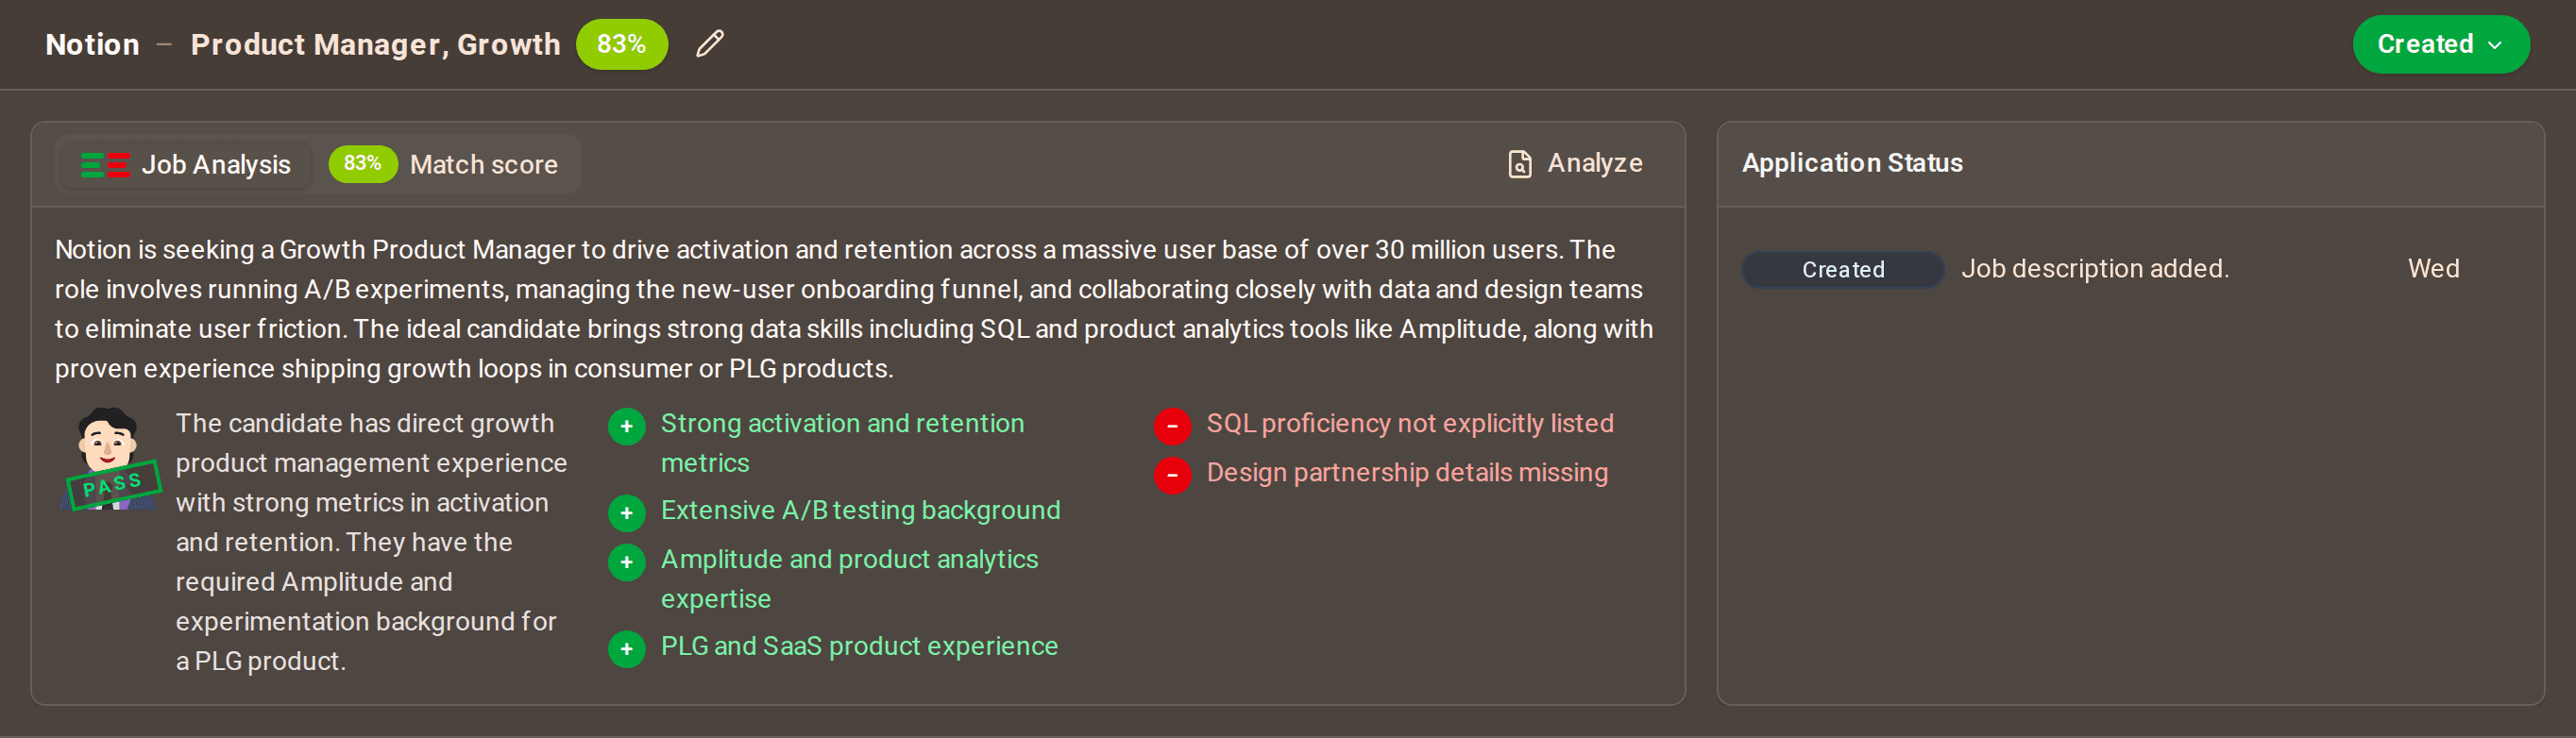The width and height of the screenshot is (2576, 738).
Task: Open the Created status dropdown
Action: (x=2440, y=44)
